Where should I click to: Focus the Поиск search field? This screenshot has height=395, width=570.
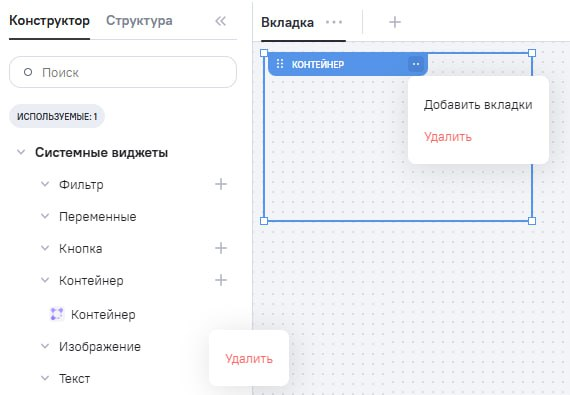(x=123, y=72)
